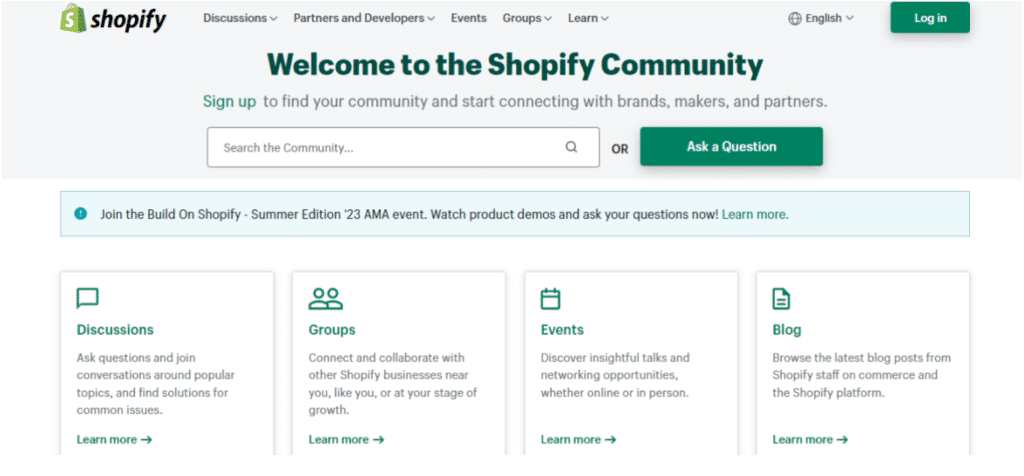
Task: Click Groups card description text
Action: (x=392, y=384)
